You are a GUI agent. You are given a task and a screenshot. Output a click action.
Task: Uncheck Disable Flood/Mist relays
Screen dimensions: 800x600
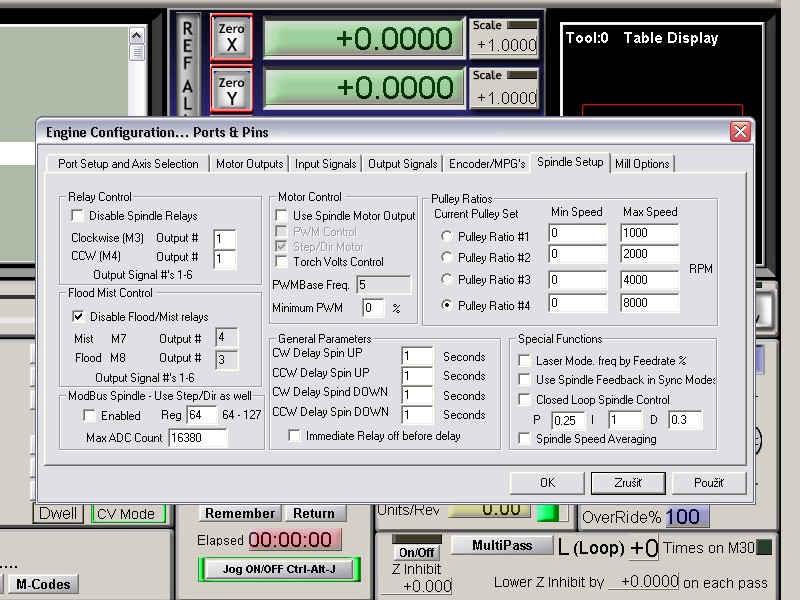point(78,317)
